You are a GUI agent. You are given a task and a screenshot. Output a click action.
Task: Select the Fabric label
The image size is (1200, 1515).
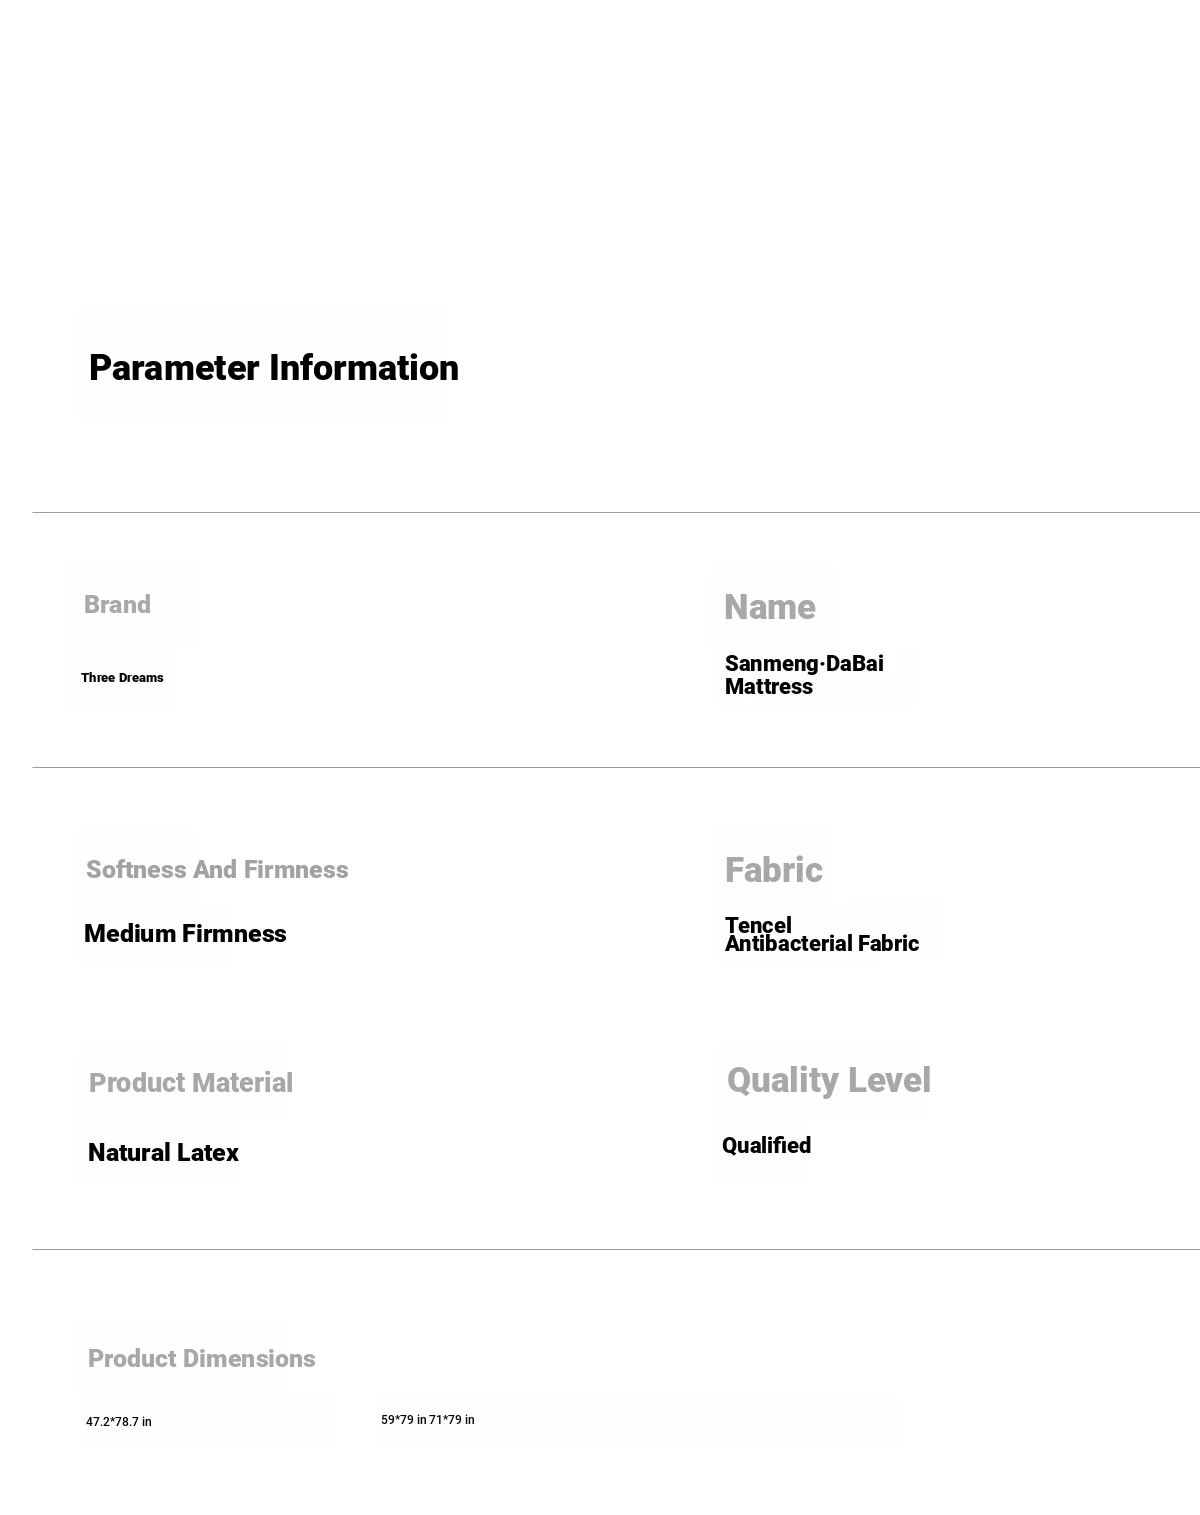click(774, 870)
